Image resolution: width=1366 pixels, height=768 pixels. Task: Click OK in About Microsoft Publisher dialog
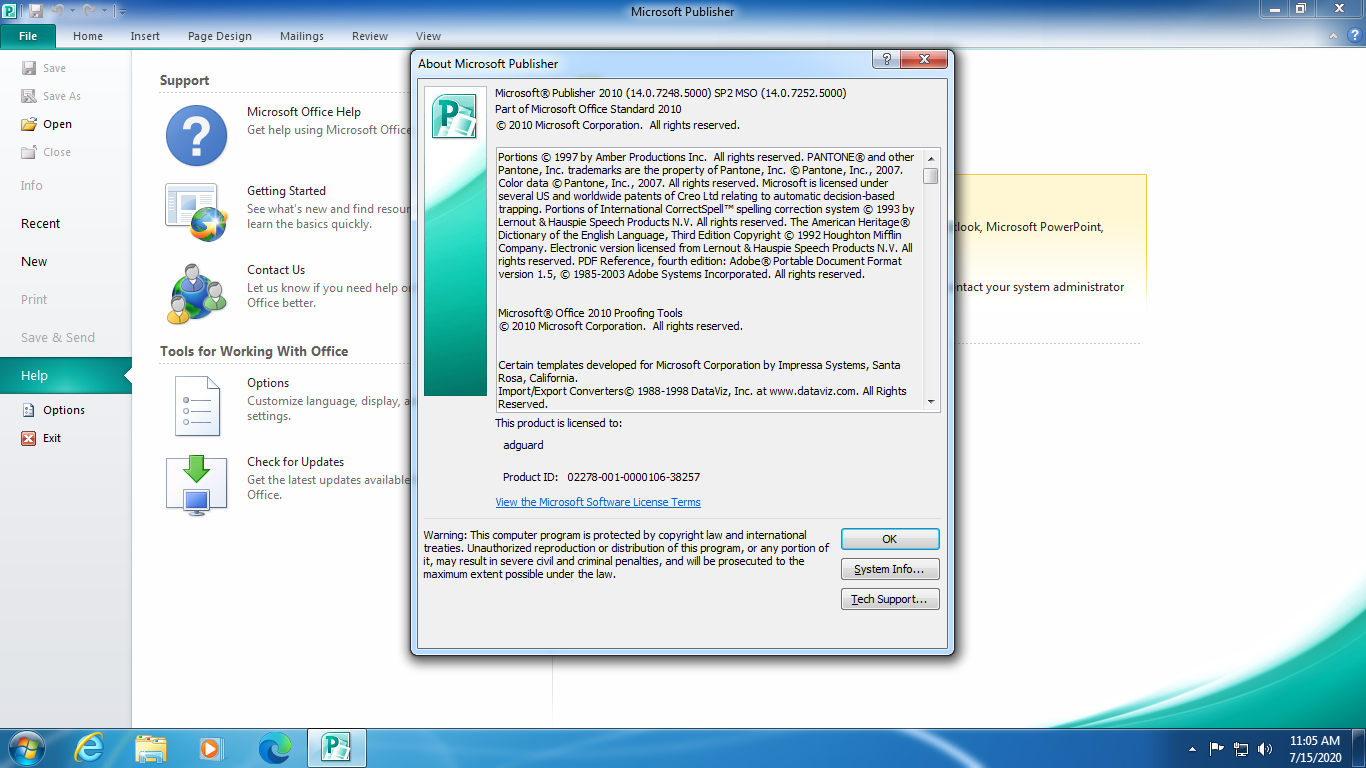coord(890,539)
